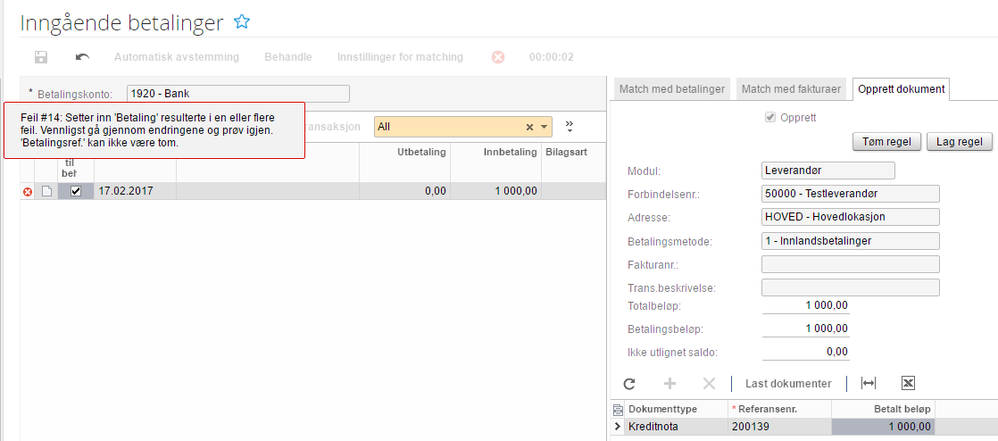
Task: Refresh the document lines grid
Action: (x=629, y=383)
